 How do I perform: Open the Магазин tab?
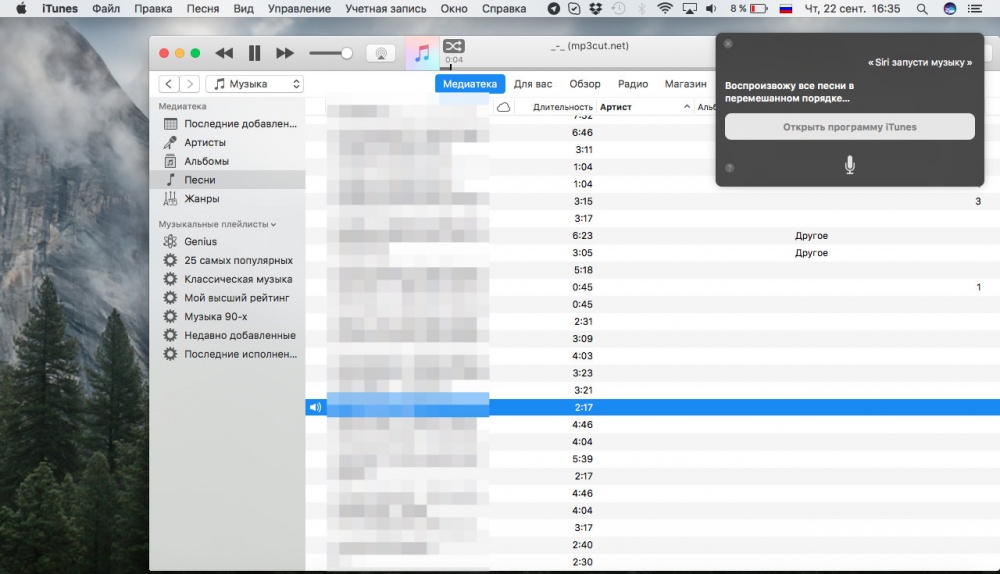[686, 84]
